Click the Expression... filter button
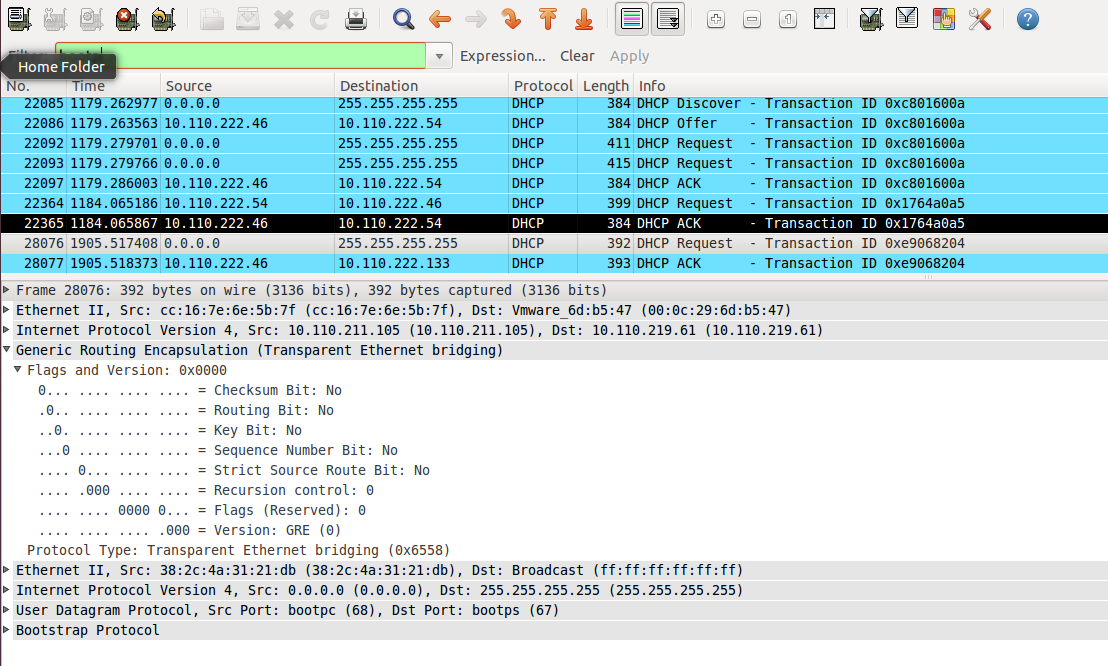 point(502,56)
